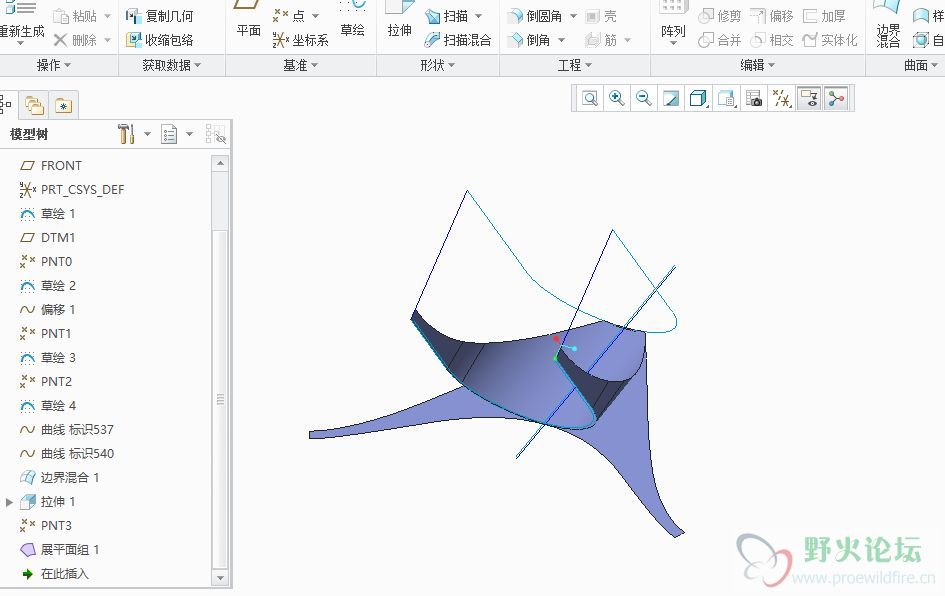945x596 pixels.
Task: Open the saved orientations view icon
Action: pos(726,98)
